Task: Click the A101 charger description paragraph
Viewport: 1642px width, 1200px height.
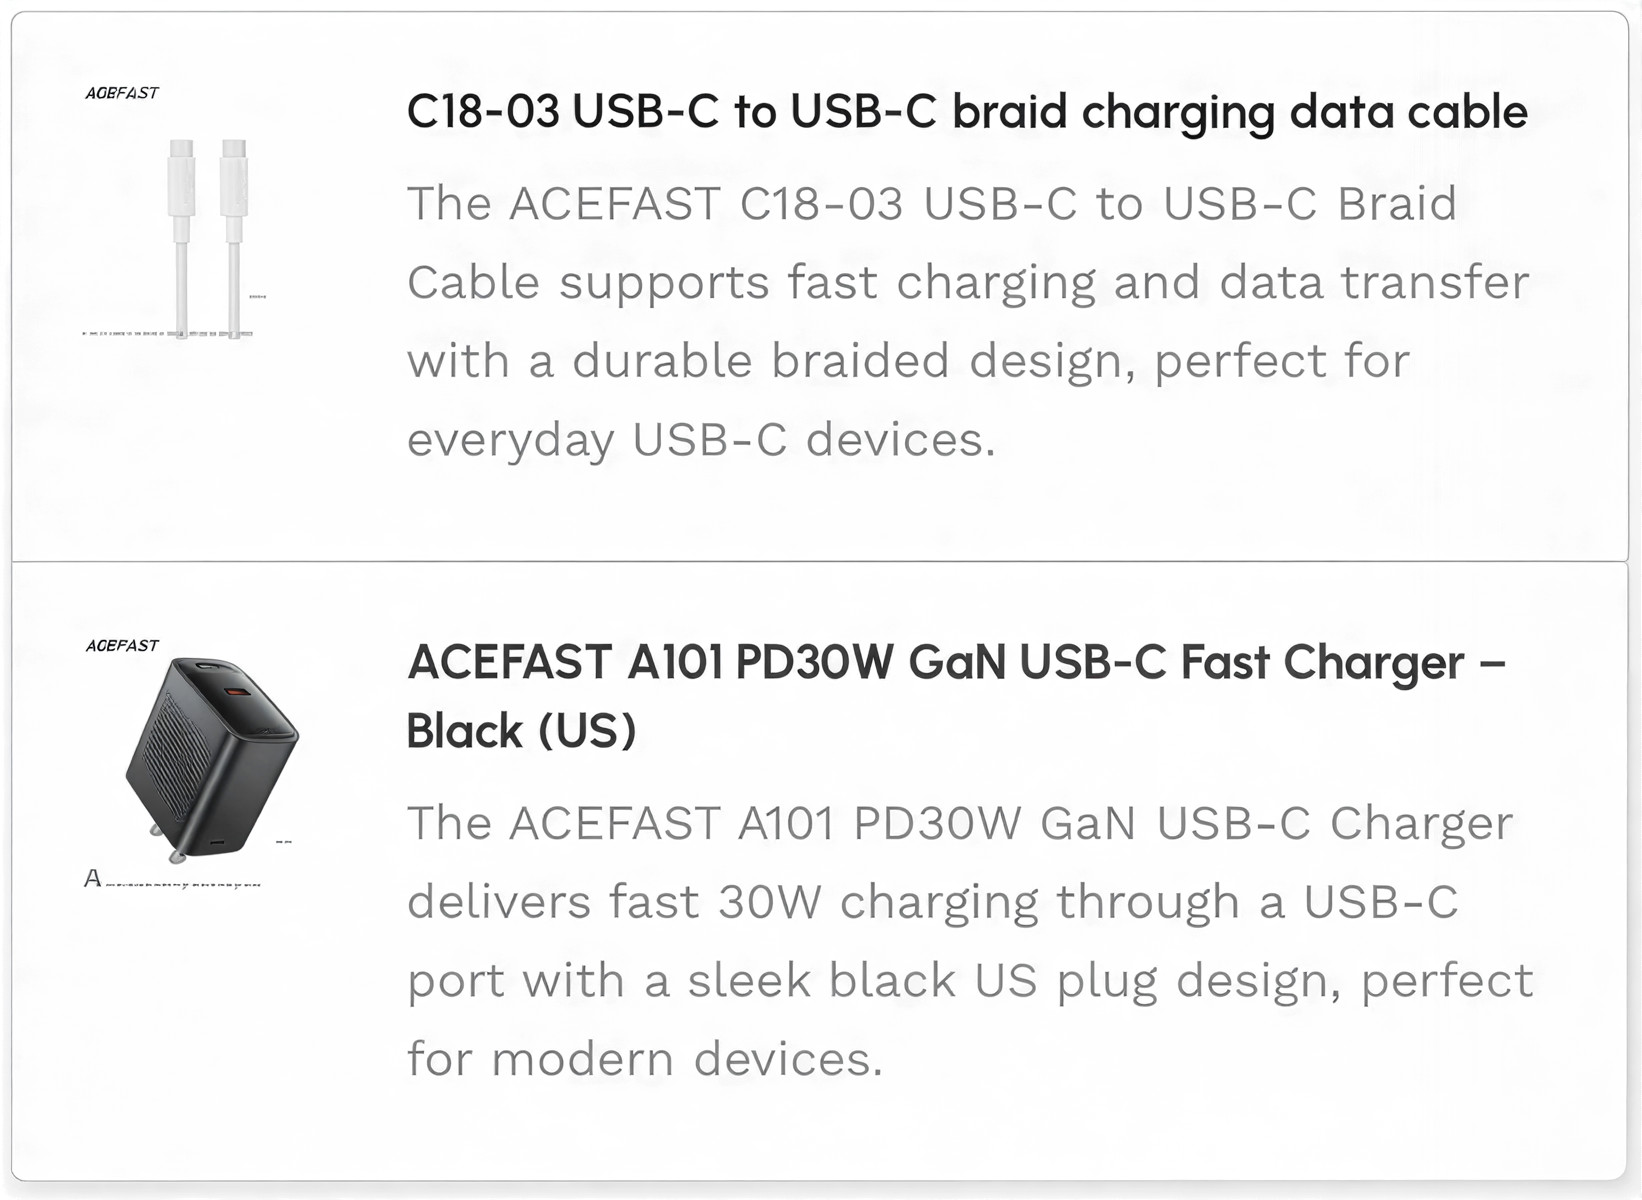Action: [968, 941]
